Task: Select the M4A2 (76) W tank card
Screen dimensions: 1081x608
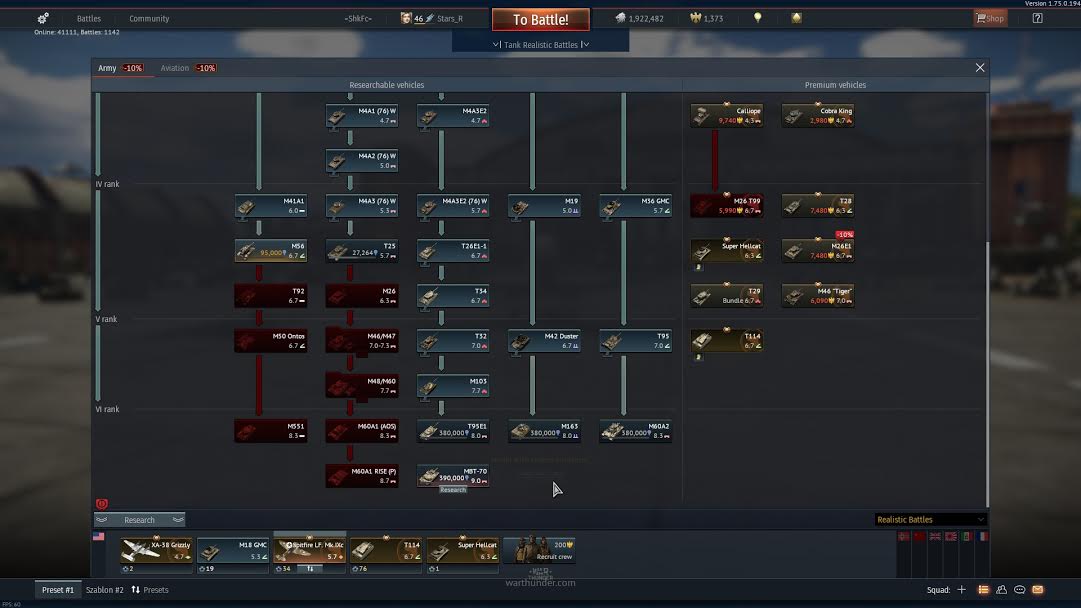Action: point(361,161)
